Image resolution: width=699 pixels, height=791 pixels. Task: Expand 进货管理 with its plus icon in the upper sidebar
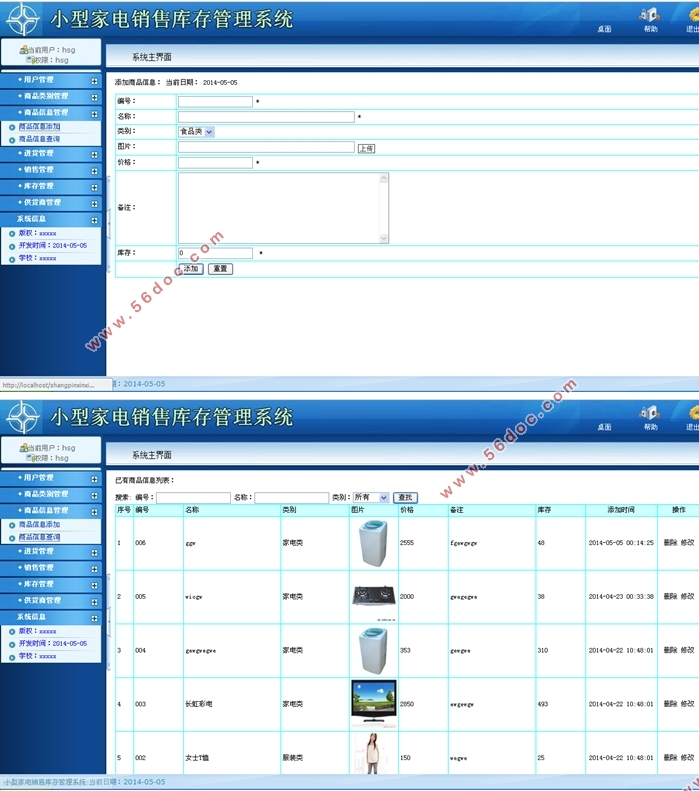click(x=95, y=154)
